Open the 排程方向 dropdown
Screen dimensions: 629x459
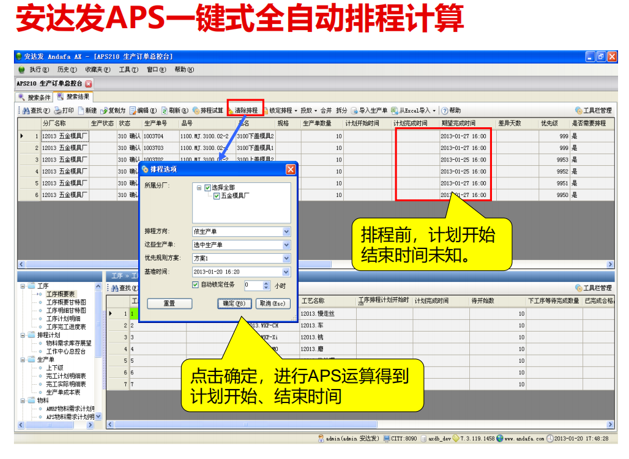coord(285,232)
